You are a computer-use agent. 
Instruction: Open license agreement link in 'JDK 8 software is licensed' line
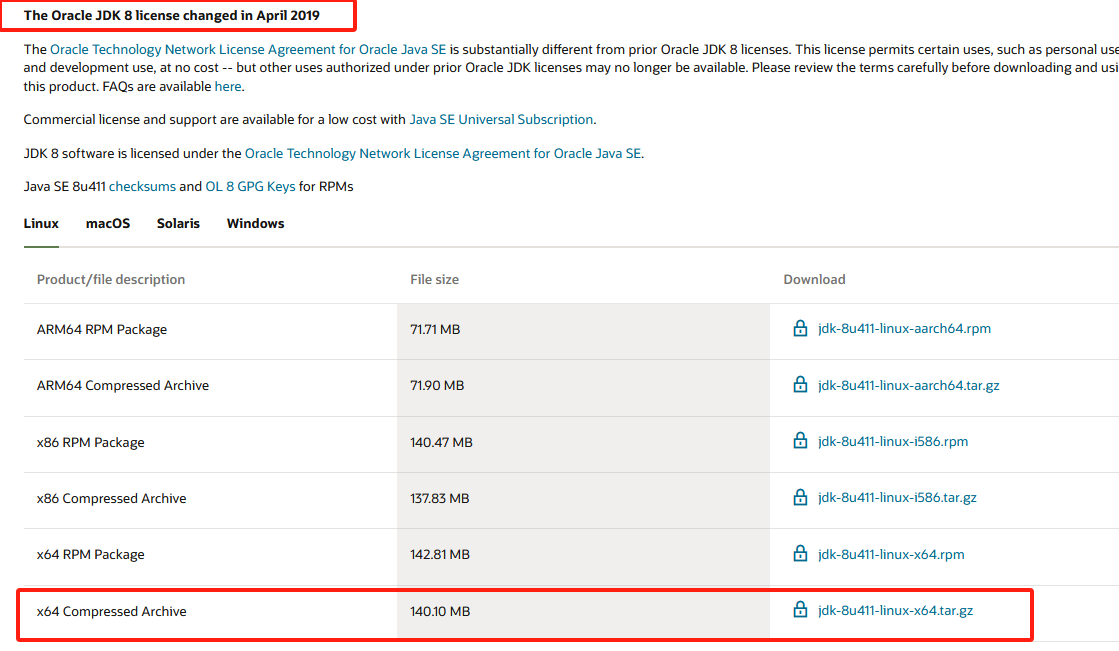[x=442, y=153]
